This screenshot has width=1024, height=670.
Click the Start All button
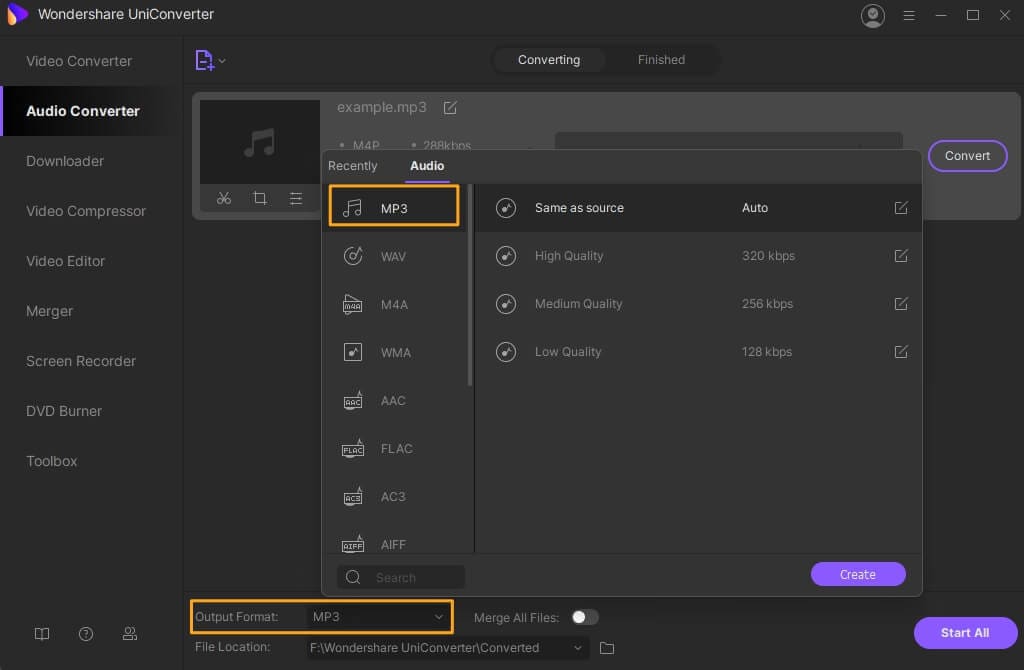(965, 633)
